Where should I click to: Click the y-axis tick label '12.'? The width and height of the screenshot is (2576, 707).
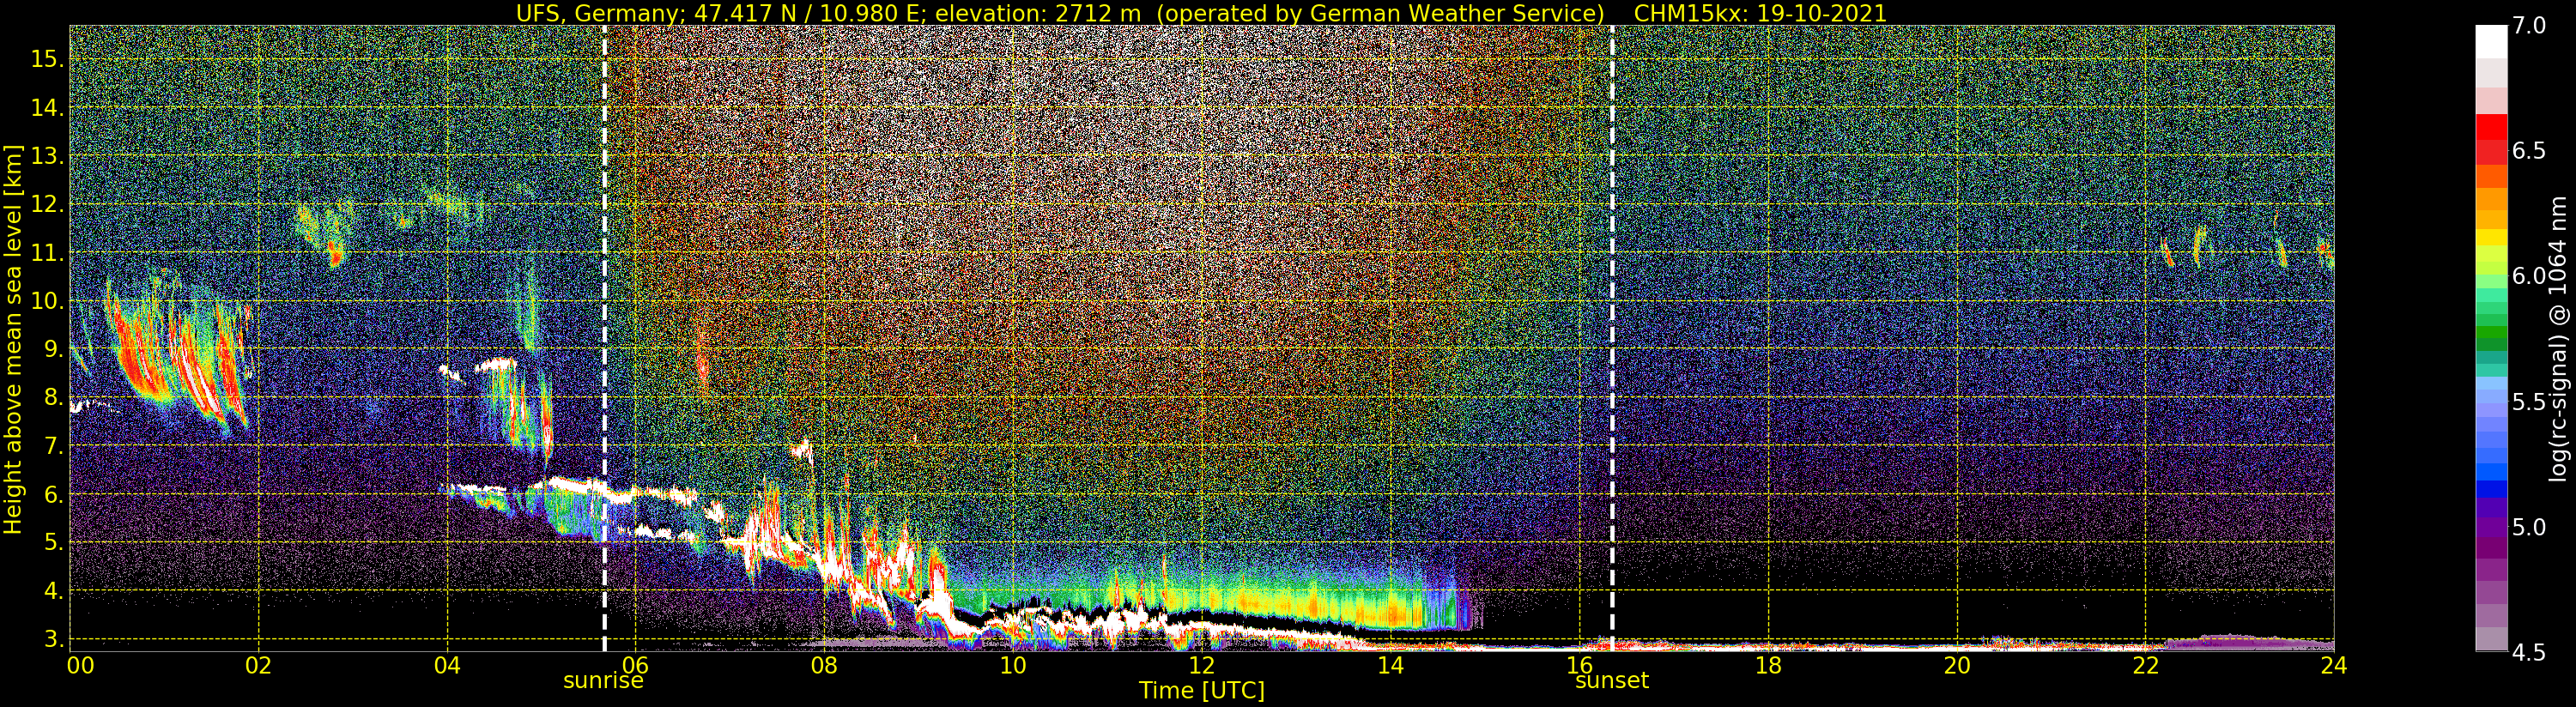(47, 204)
